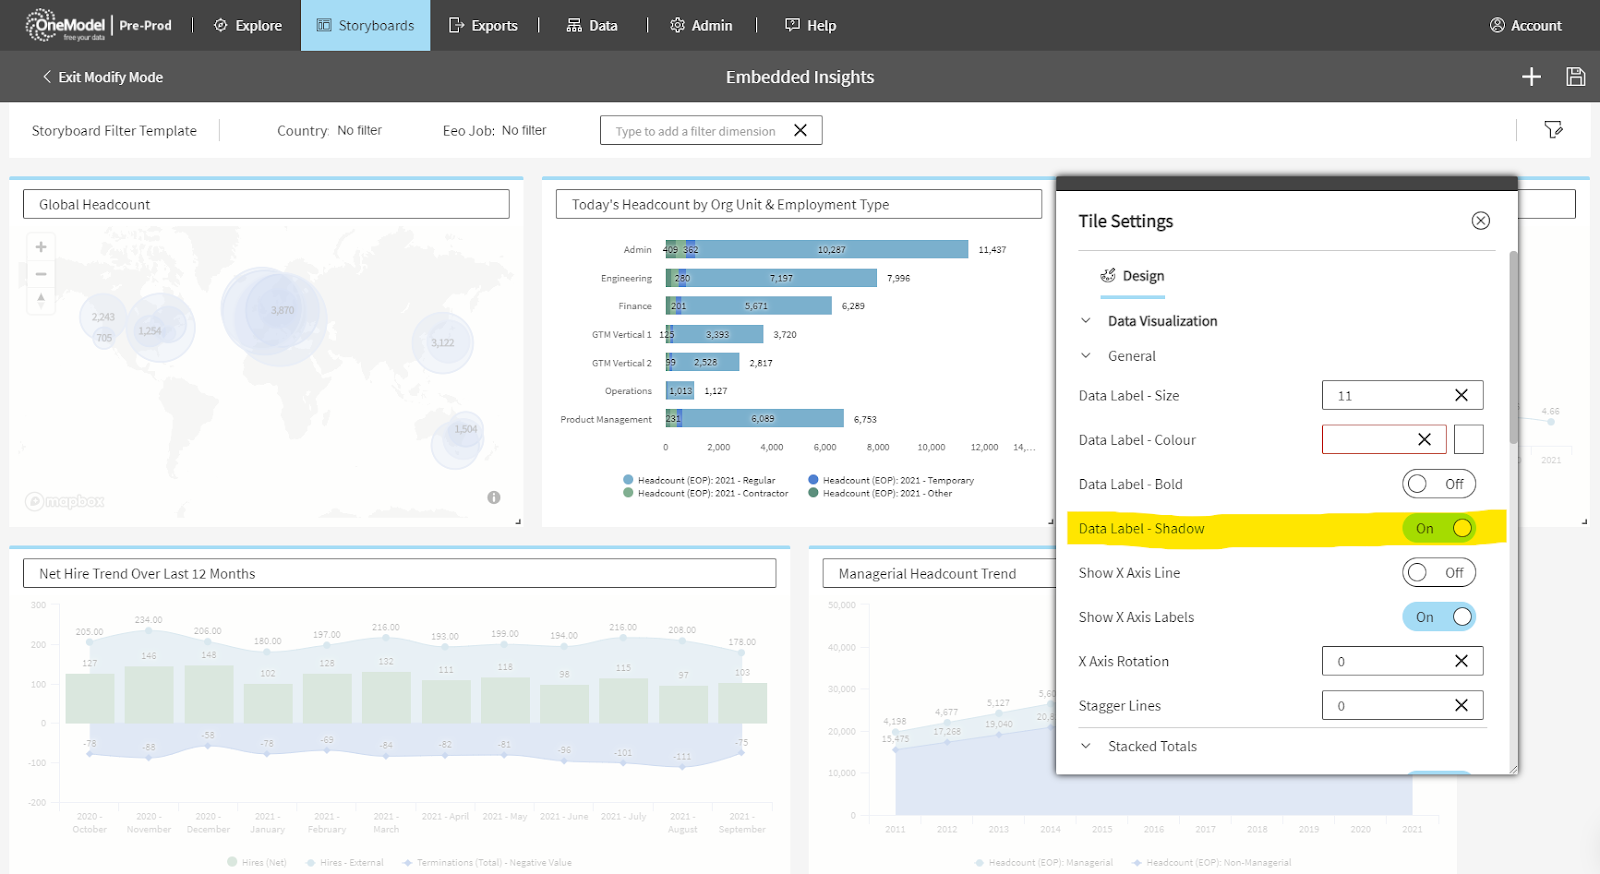Image resolution: width=1600 pixels, height=874 pixels.
Task: Click the map info icon
Action: point(494,497)
